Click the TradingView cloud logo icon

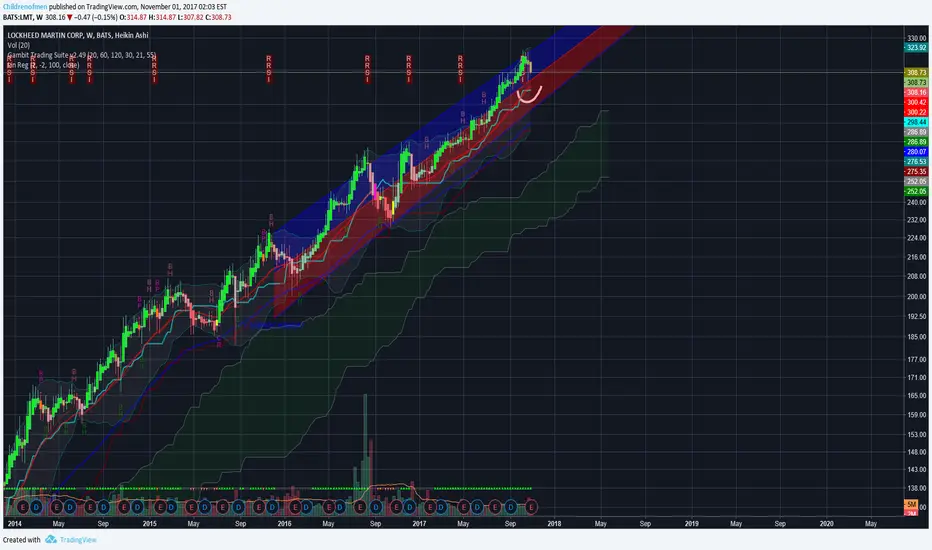(x=51, y=539)
